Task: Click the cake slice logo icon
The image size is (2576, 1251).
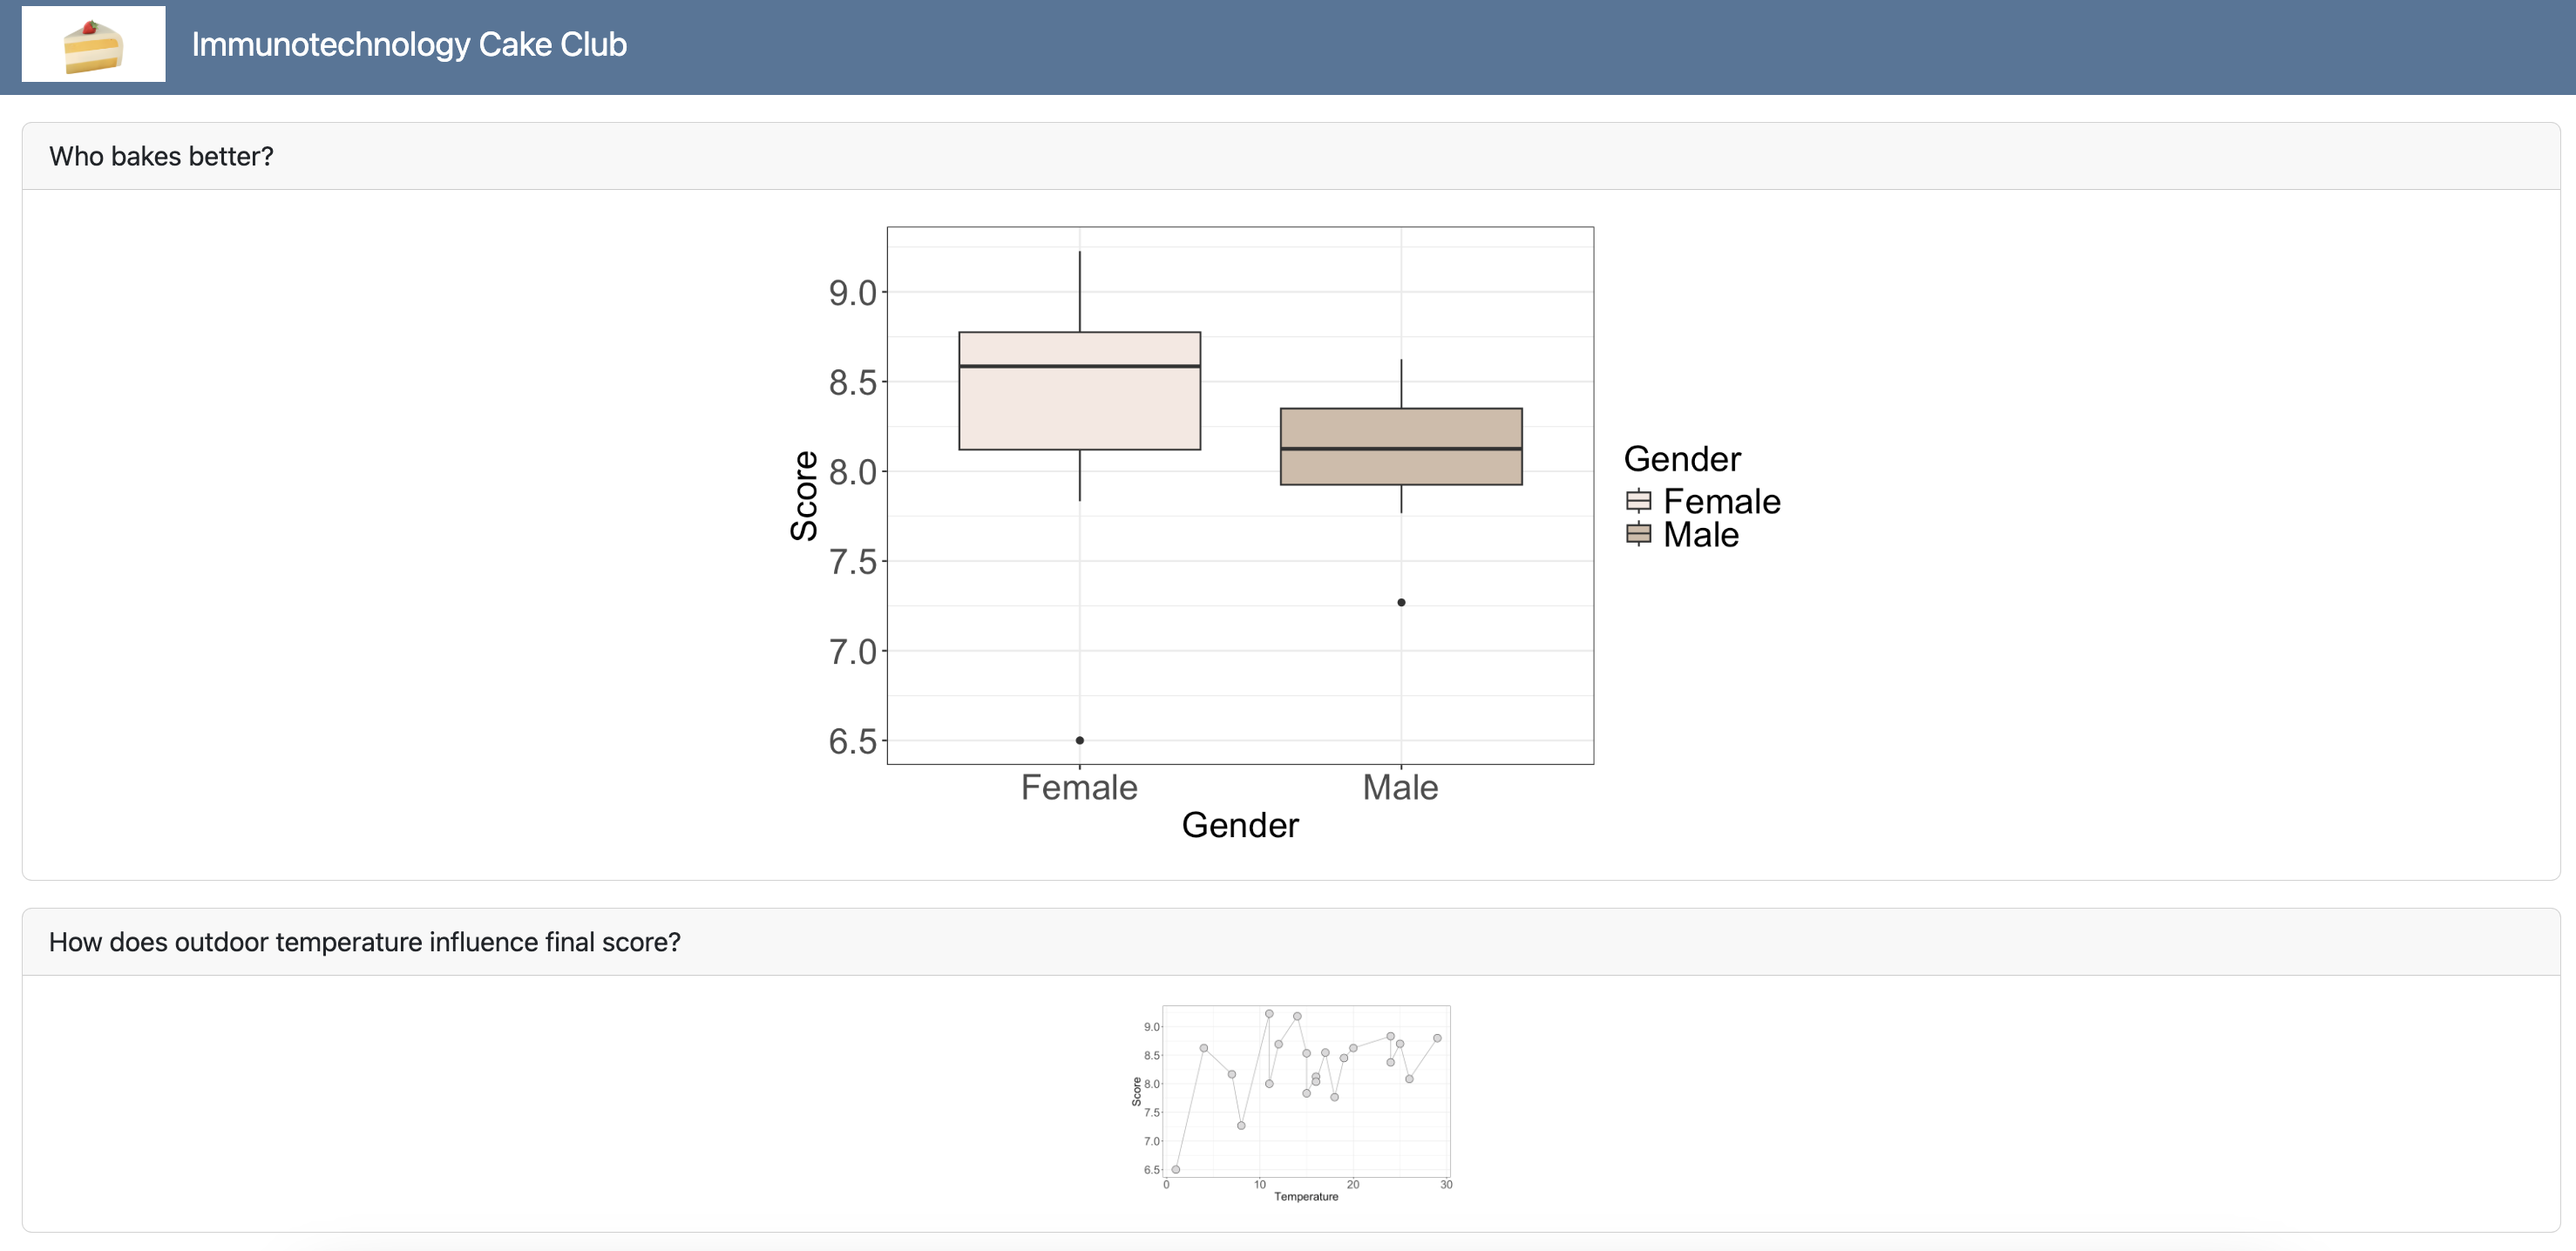Action: (x=93, y=45)
